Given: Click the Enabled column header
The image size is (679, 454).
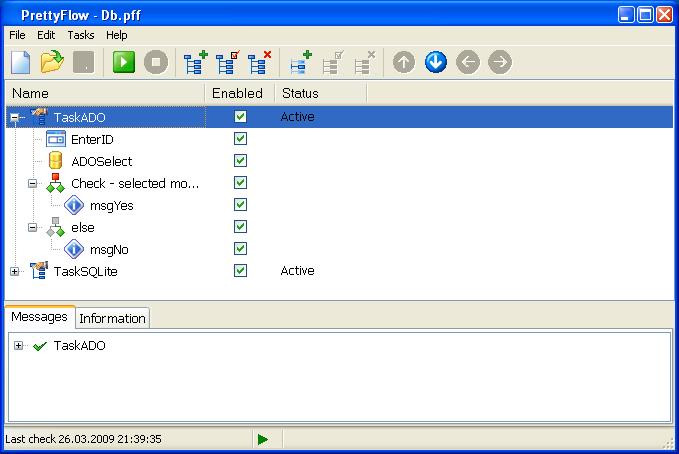Looking at the screenshot, I should tap(239, 93).
